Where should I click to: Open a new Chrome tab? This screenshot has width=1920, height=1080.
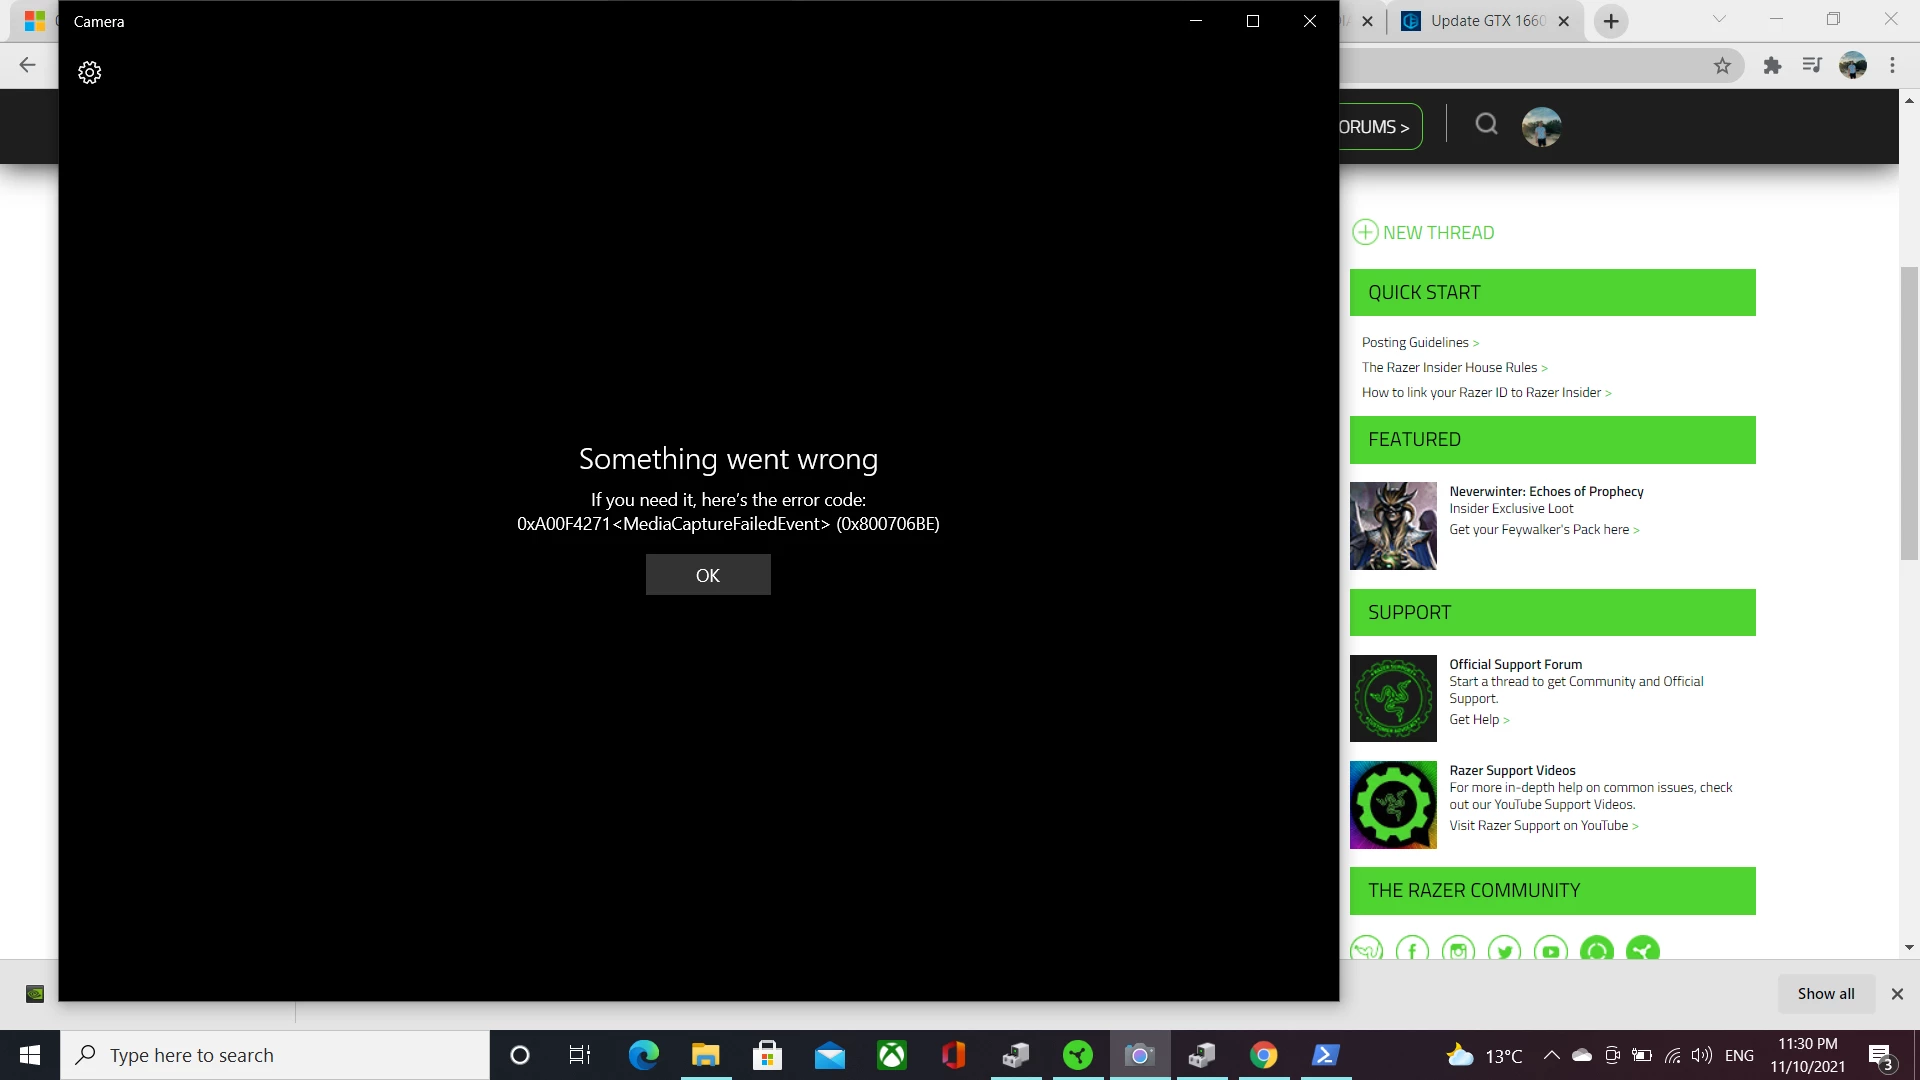coord(1611,21)
